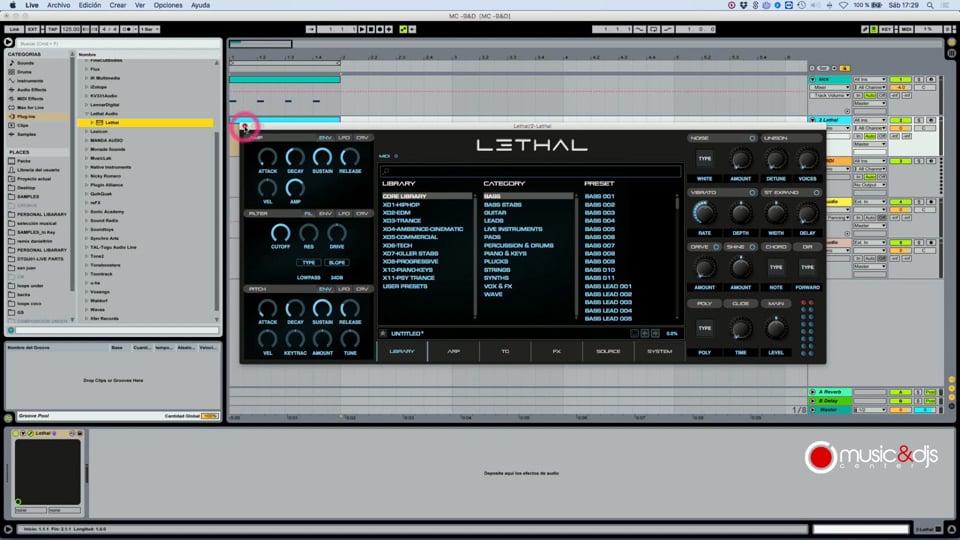Screen dimensions: 960x540
Task: Expand the Waves plug-in folder
Action: (x=86, y=309)
